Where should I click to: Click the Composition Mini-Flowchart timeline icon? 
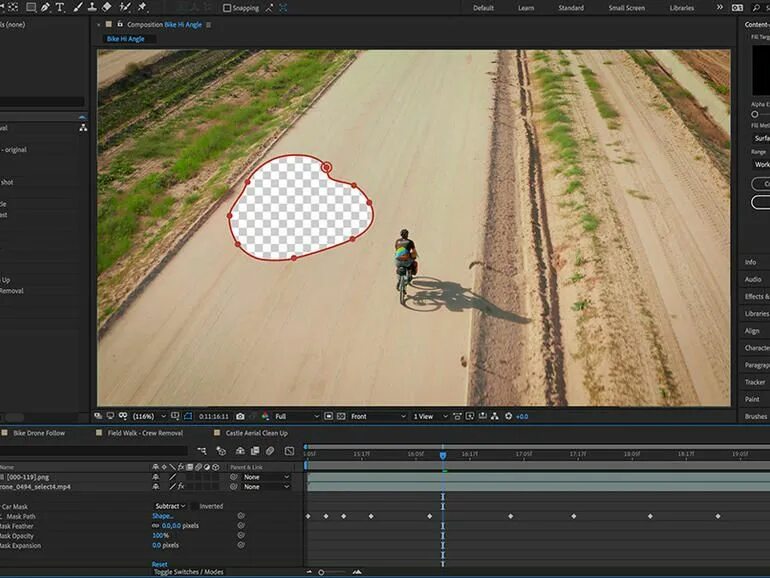(202, 451)
